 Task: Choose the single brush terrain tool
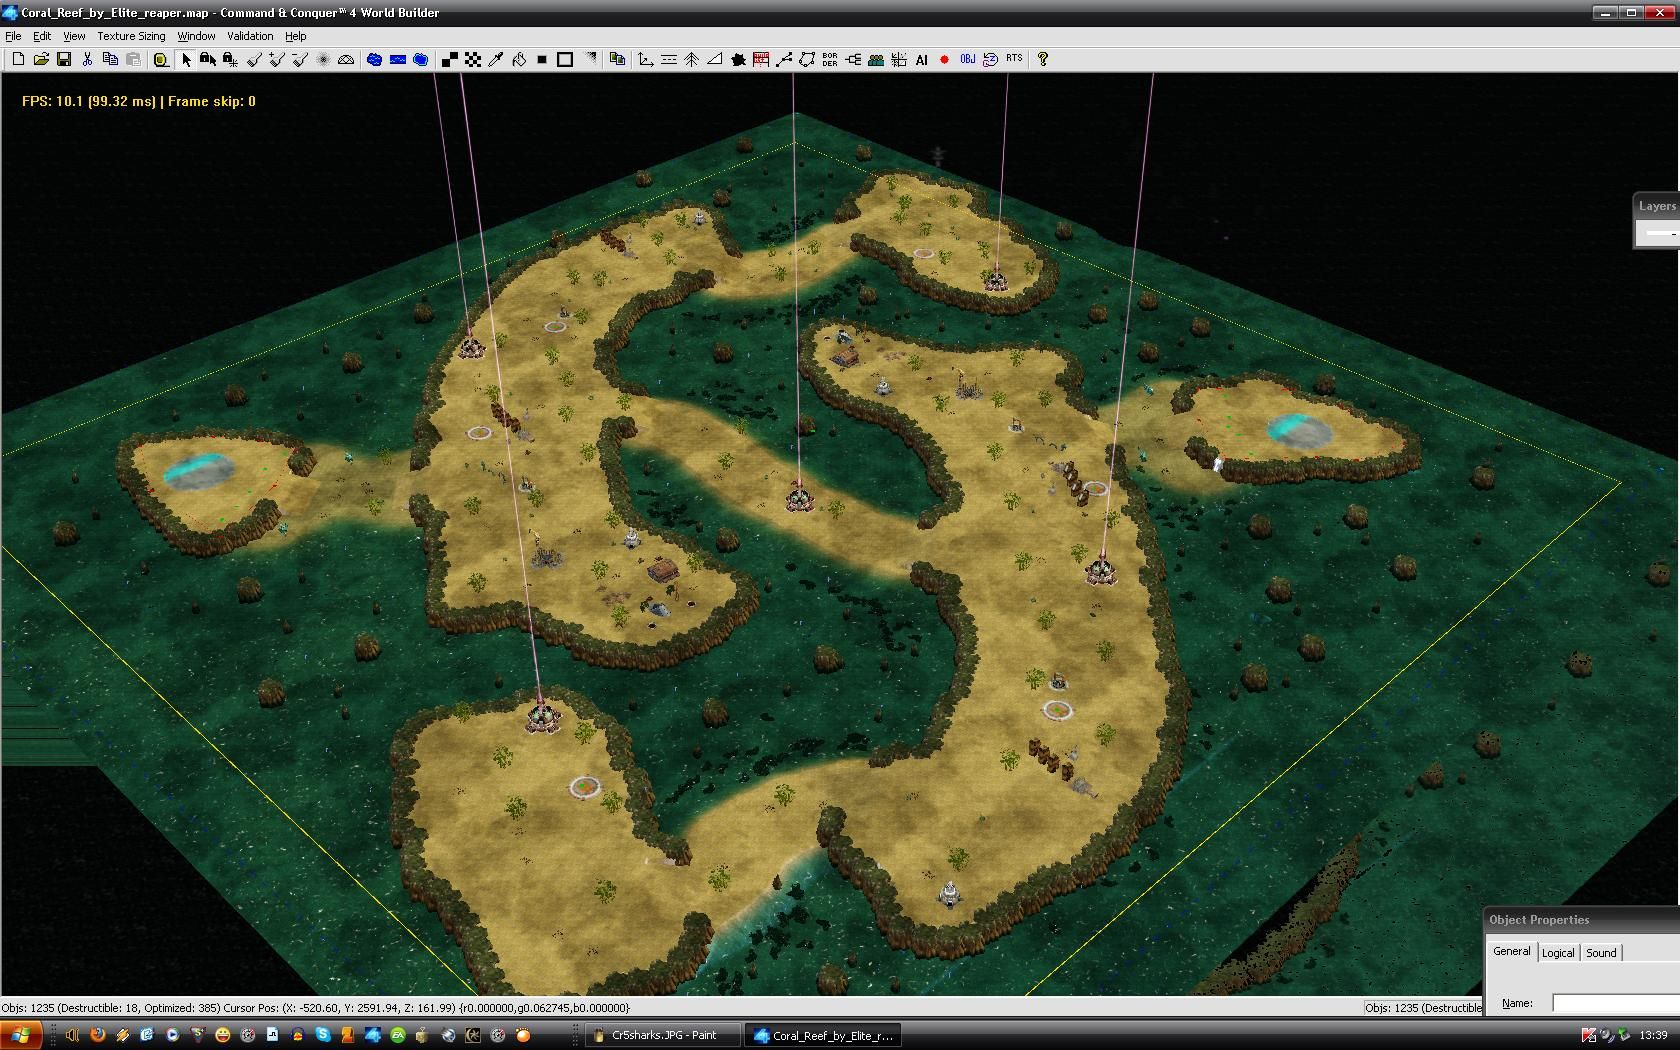[254, 59]
